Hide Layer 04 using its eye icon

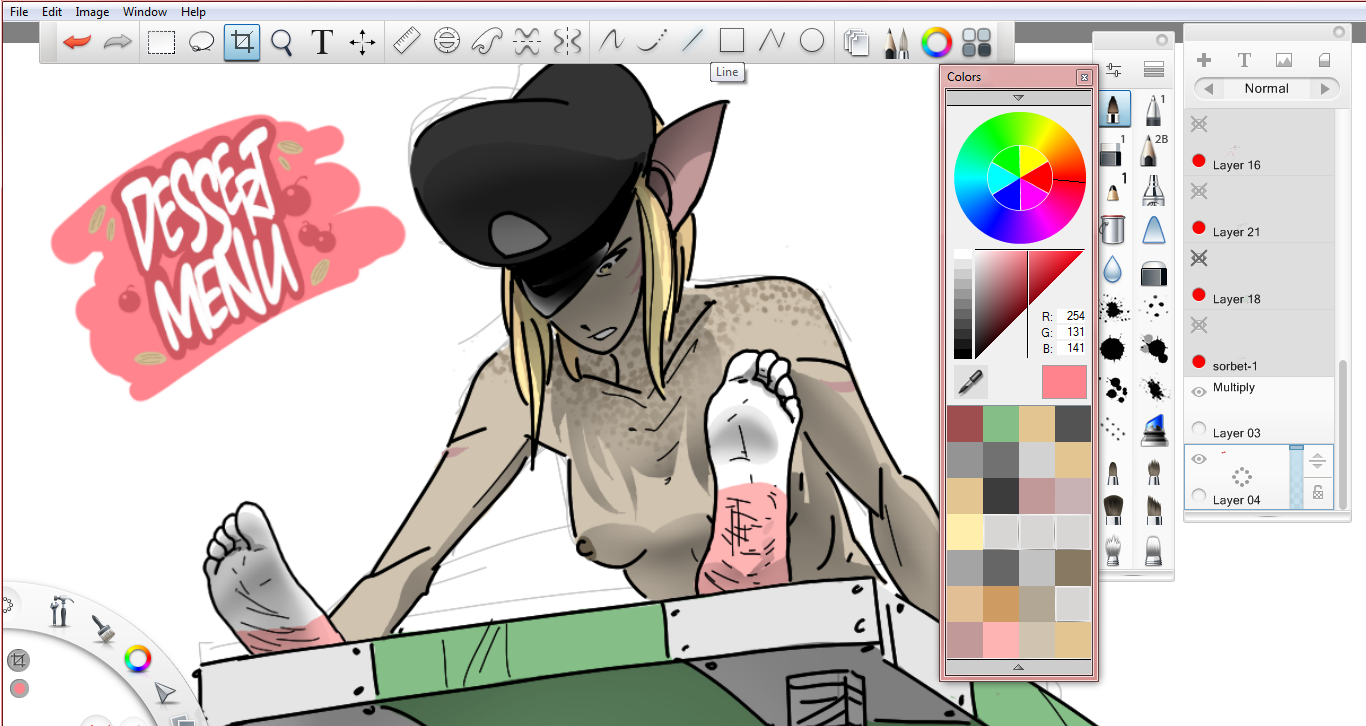tap(1199, 459)
